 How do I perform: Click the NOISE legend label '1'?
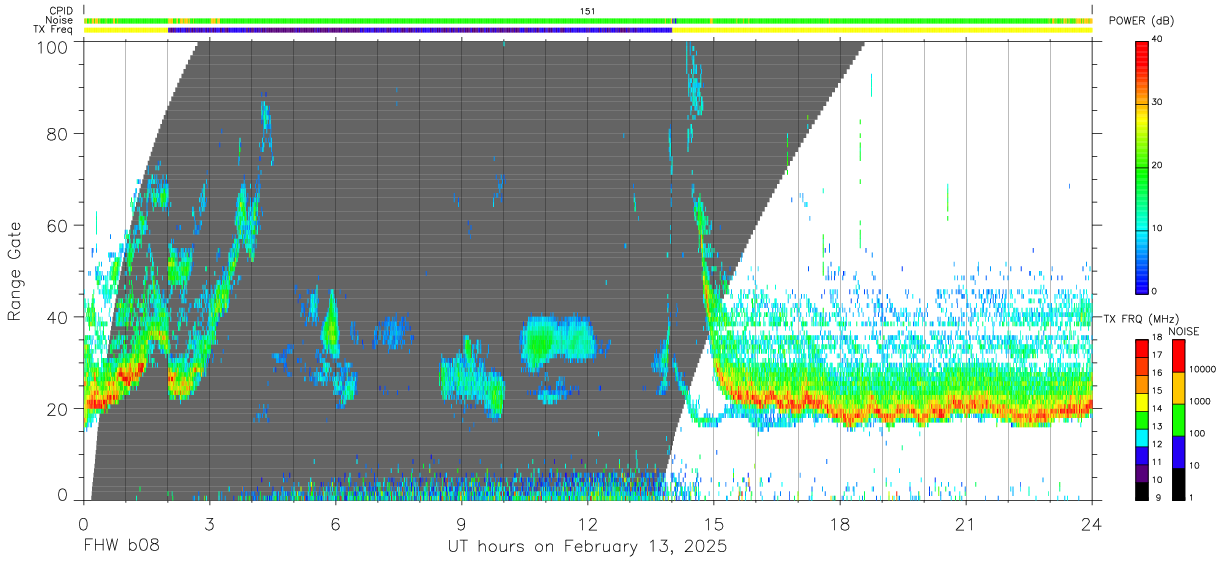[x=1192, y=497]
